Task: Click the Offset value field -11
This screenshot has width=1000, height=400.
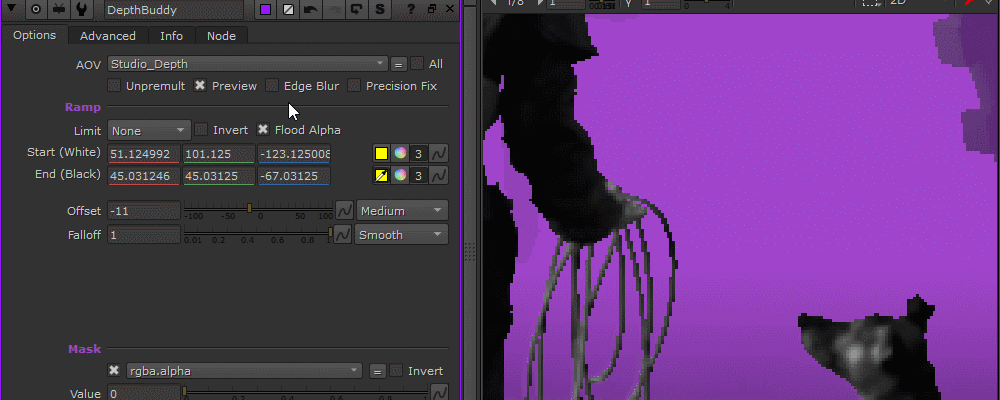Action: (144, 211)
